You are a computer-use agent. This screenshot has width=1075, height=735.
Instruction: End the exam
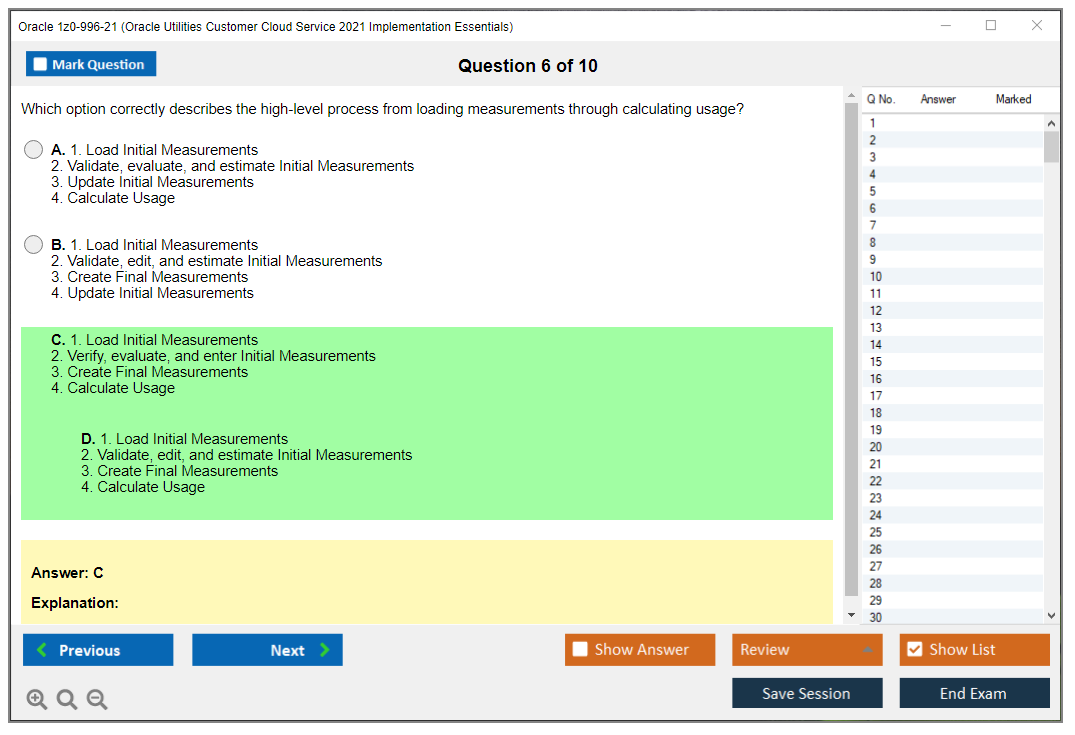[973, 693]
